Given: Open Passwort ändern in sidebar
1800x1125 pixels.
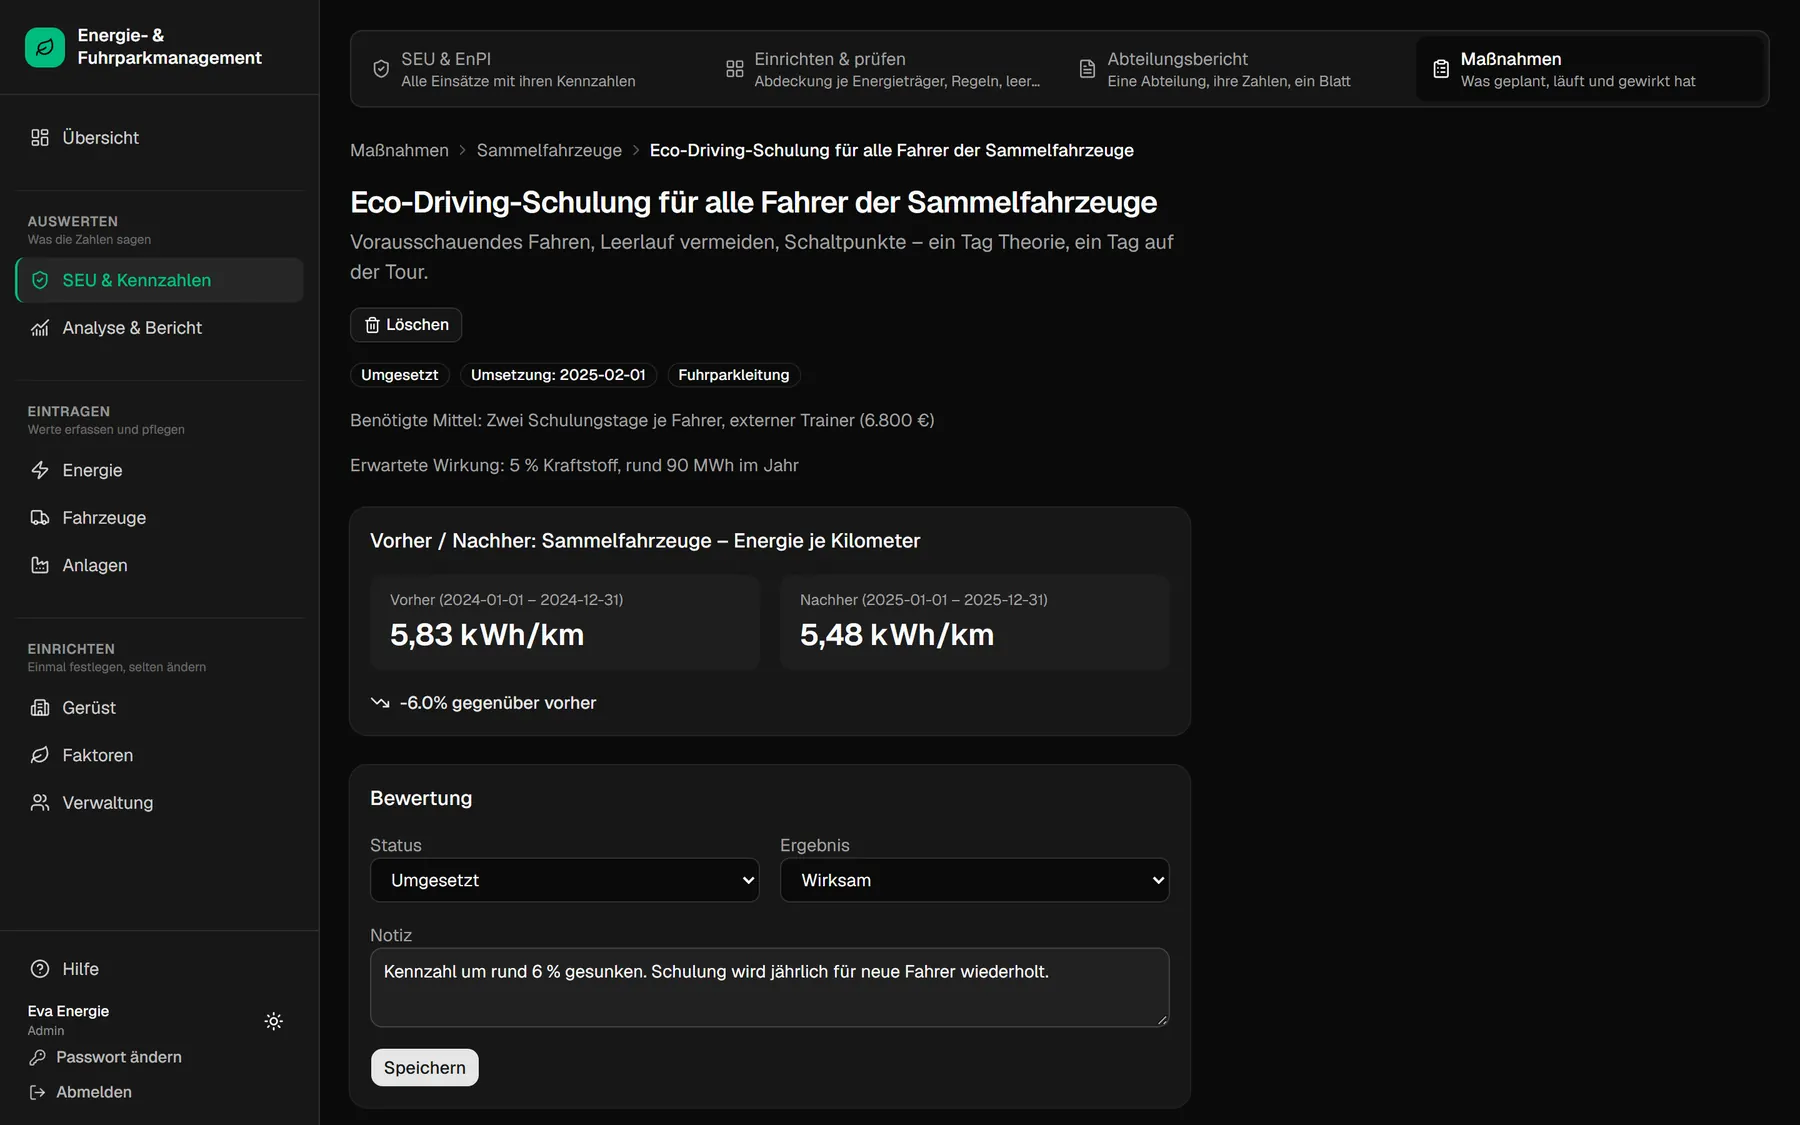Looking at the screenshot, I should click(106, 1058).
